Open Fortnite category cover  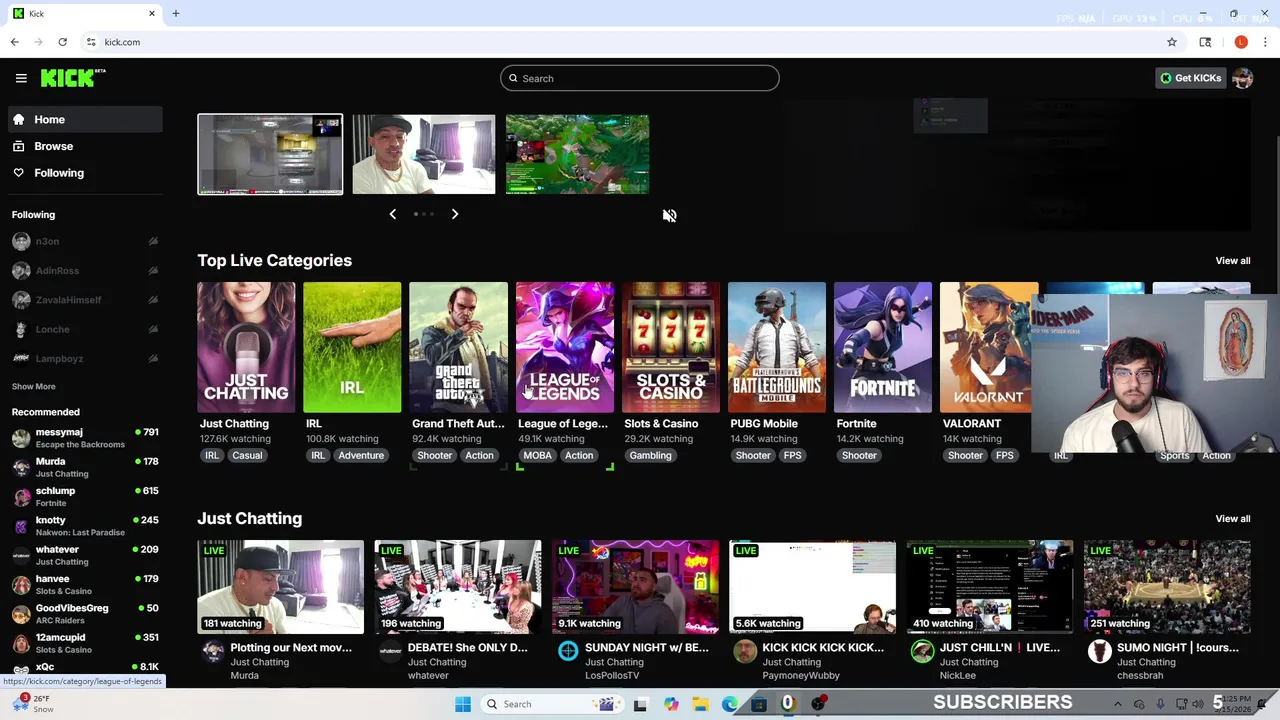click(x=883, y=347)
